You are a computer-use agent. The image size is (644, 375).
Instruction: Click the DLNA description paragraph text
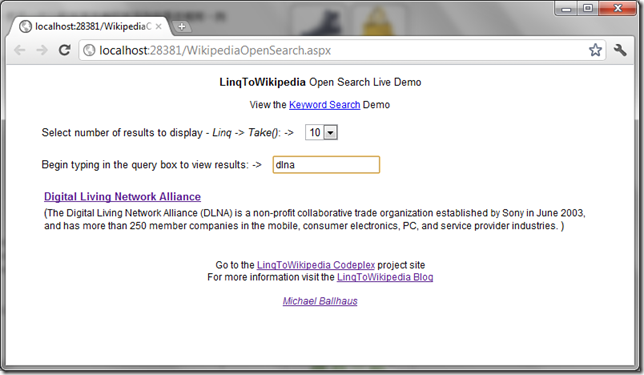click(x=315, y=219)
